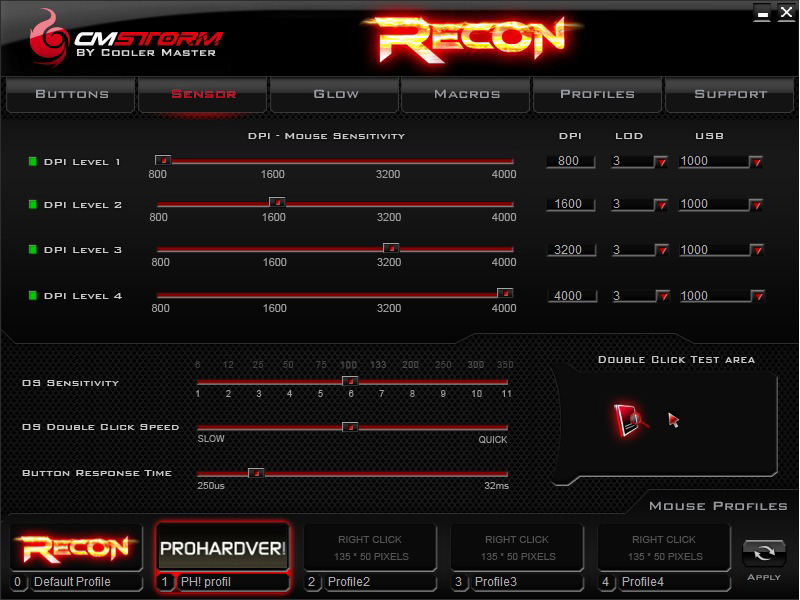
Task: Click the OS Double Click Speed slider handle
Action: 350,427
